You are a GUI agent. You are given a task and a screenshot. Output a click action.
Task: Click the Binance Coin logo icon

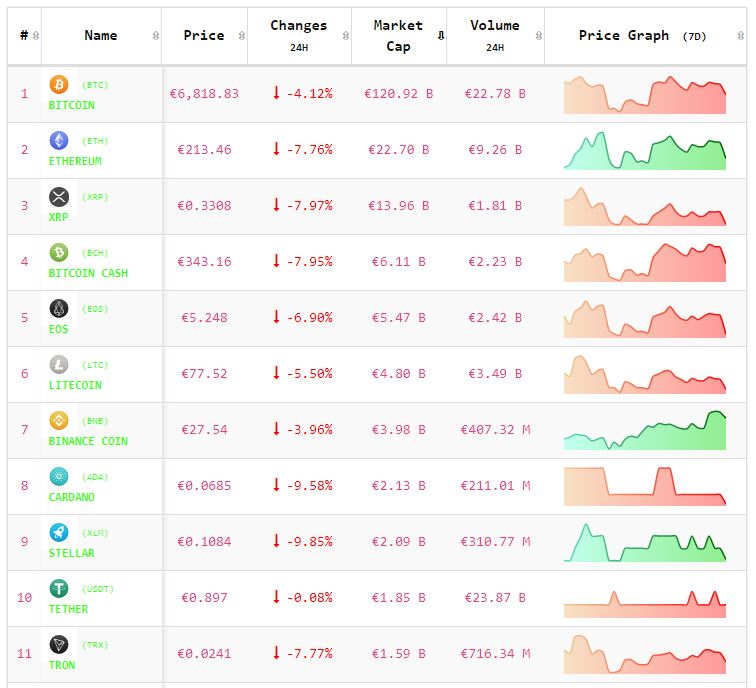[x=58, y=421]
